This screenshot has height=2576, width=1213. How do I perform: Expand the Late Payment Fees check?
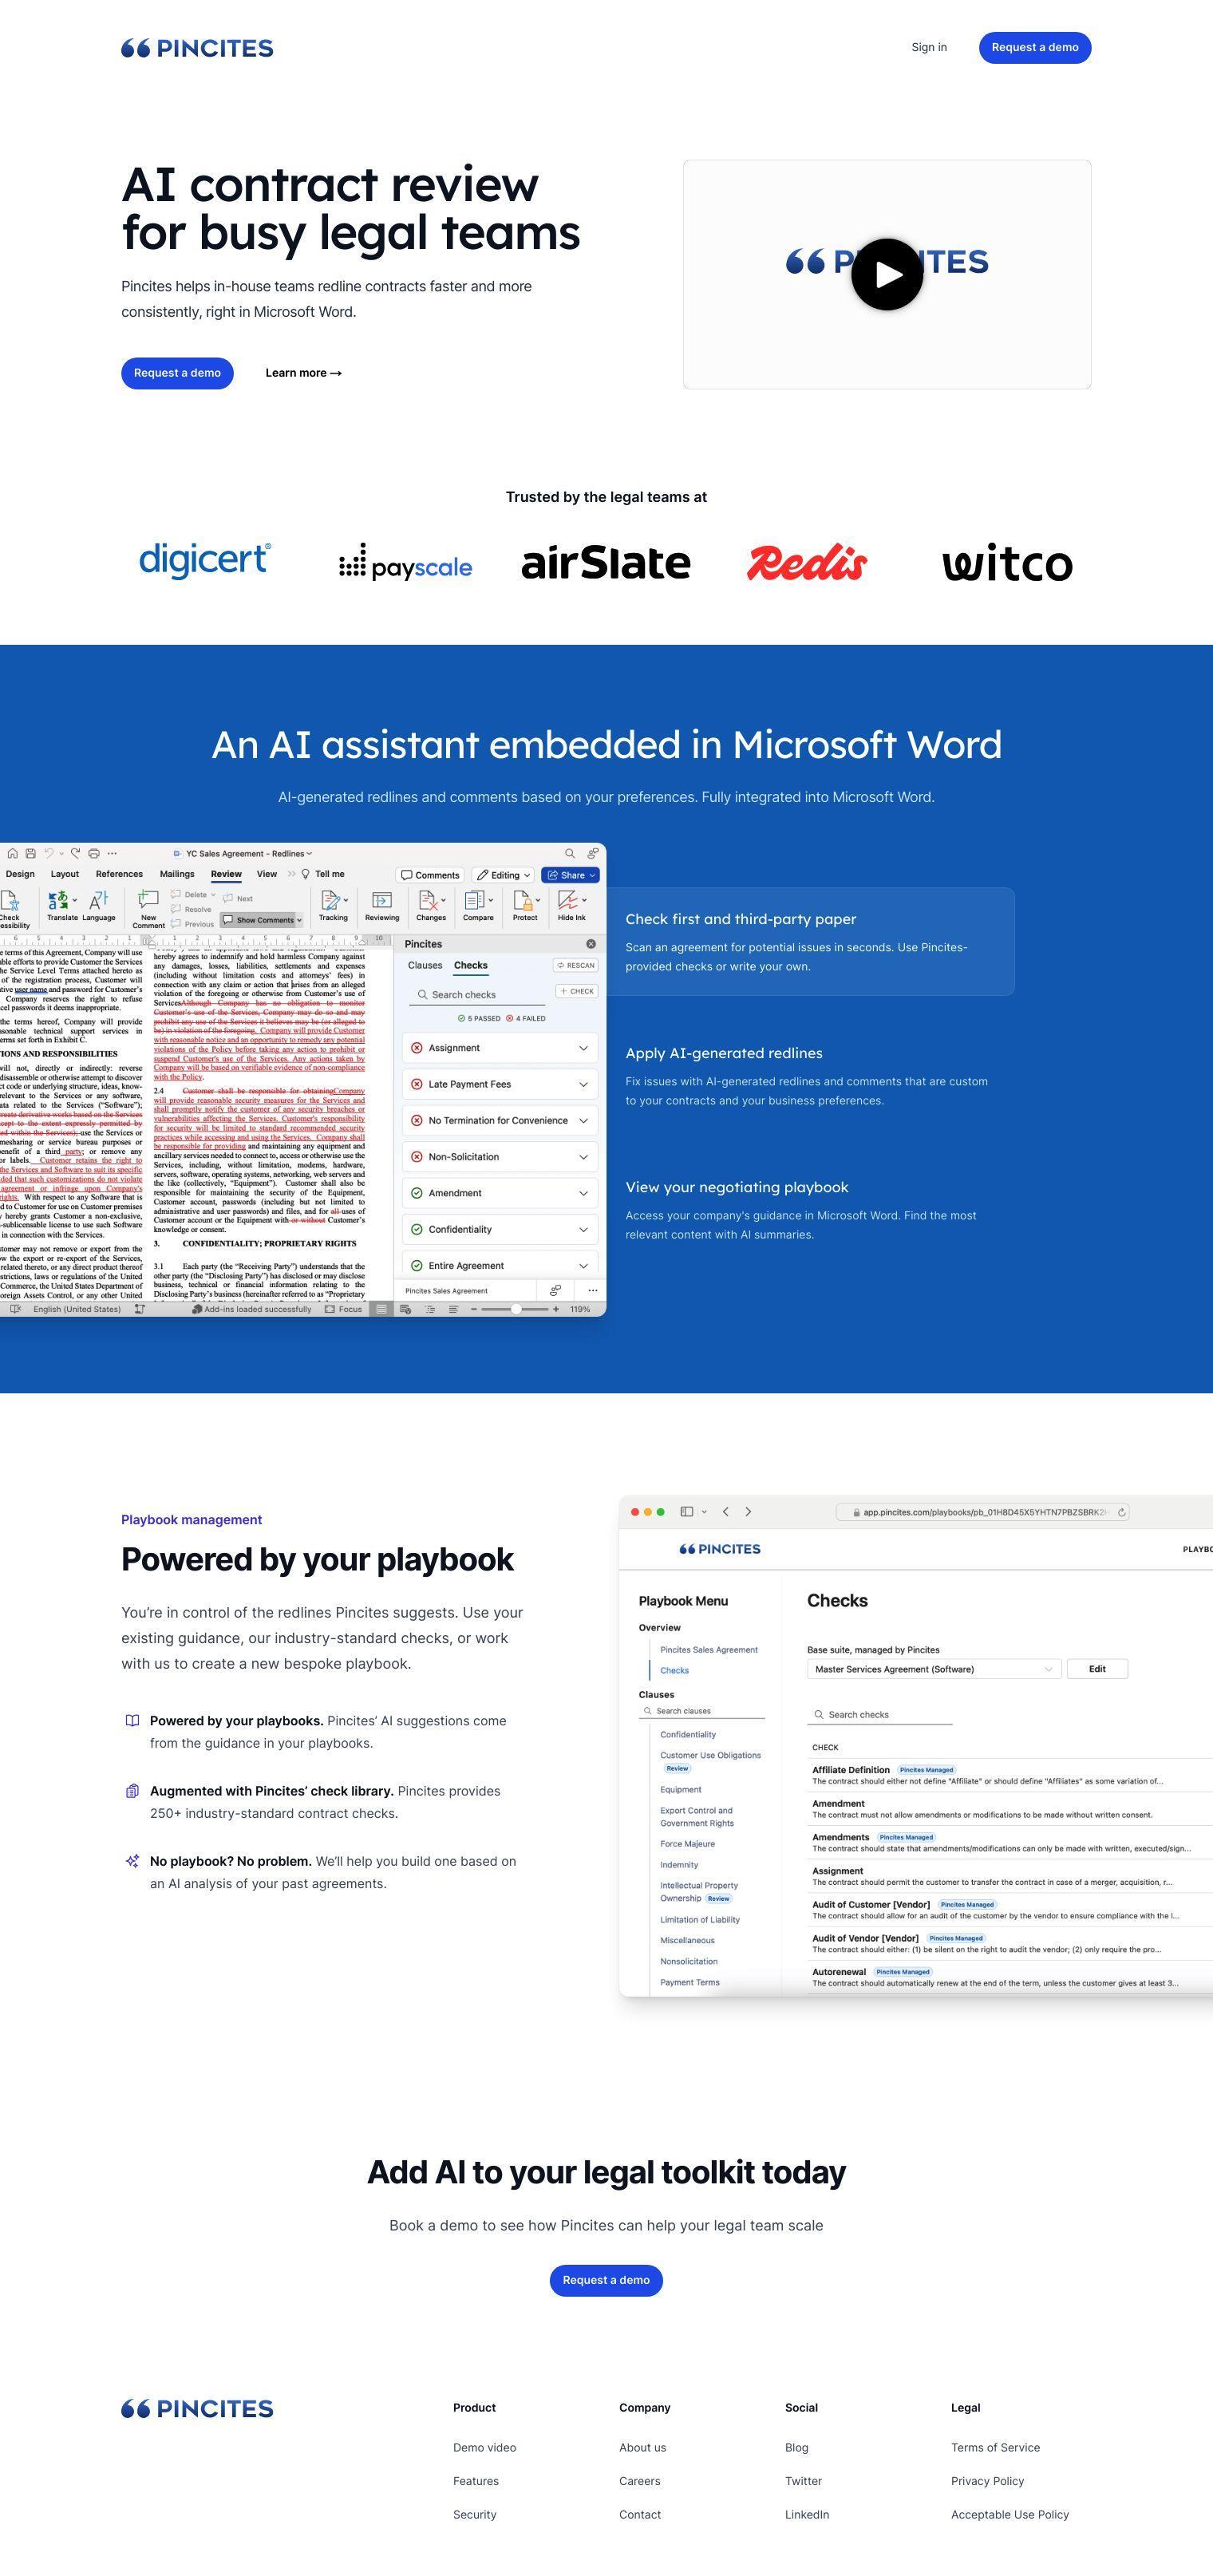click(x=500, y=1084)
